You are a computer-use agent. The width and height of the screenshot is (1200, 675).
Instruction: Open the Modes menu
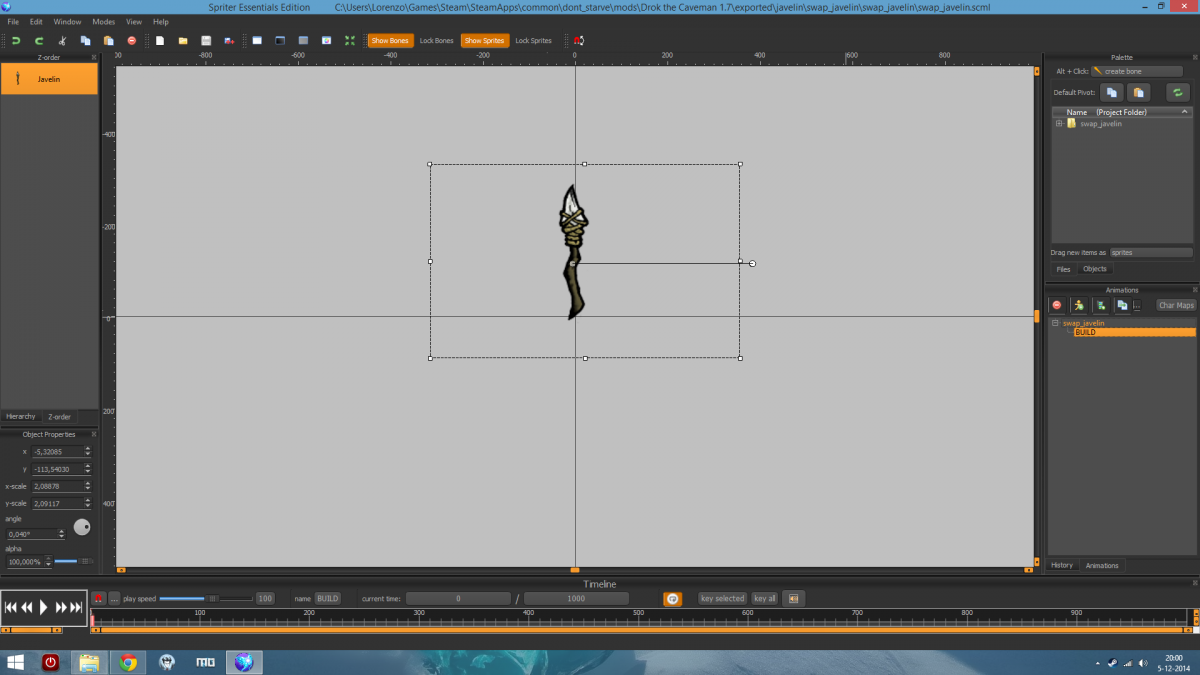[103, 21]
